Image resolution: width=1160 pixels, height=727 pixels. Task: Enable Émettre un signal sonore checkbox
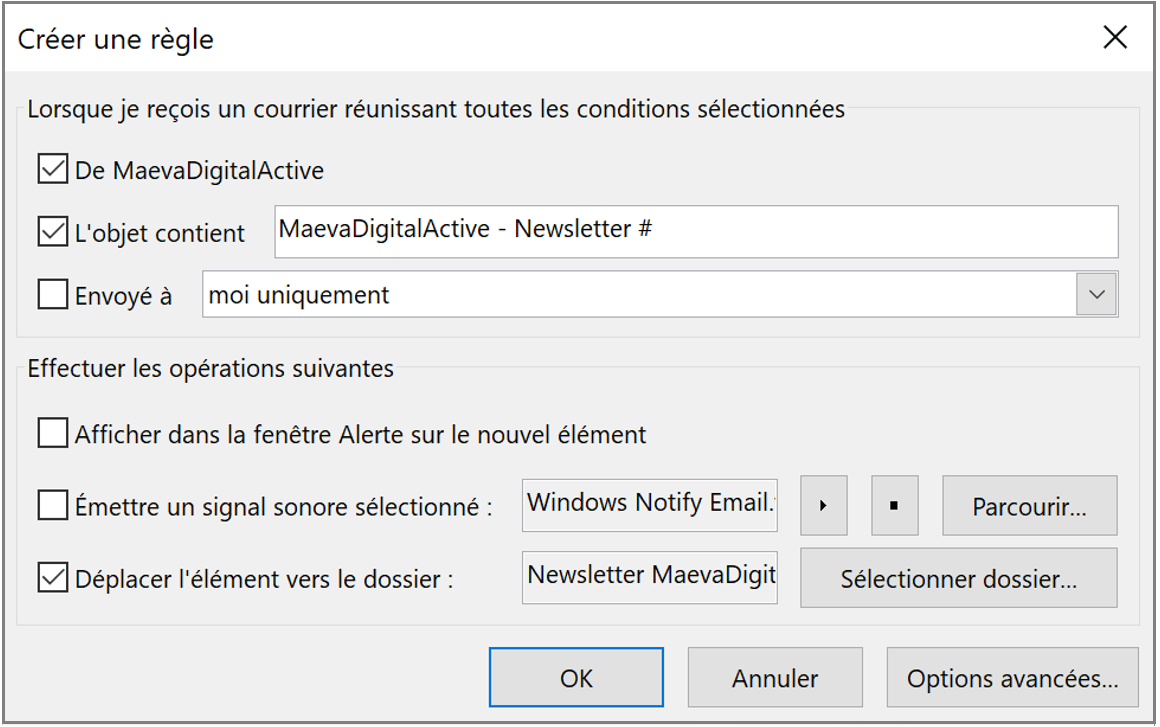pos(52,507)
